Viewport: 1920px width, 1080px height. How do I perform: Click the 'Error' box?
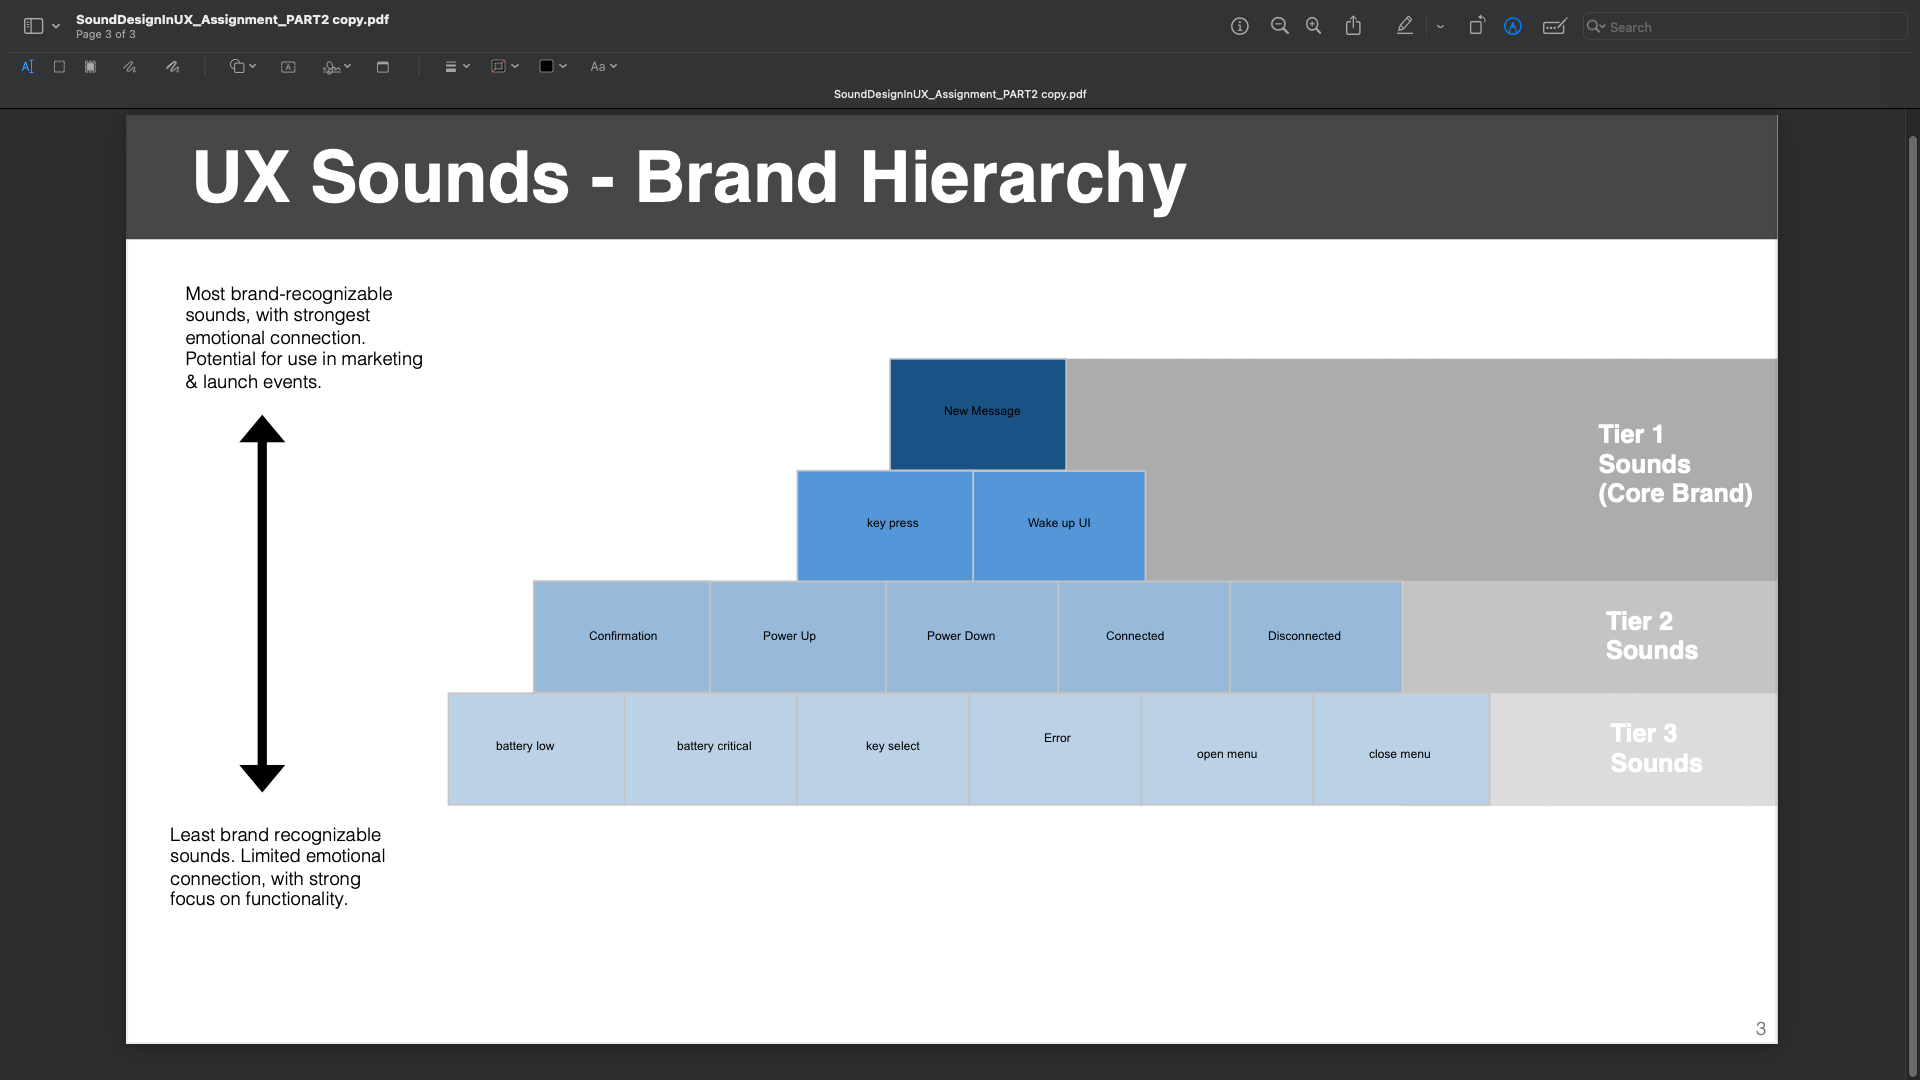(x=1055, y=749)
